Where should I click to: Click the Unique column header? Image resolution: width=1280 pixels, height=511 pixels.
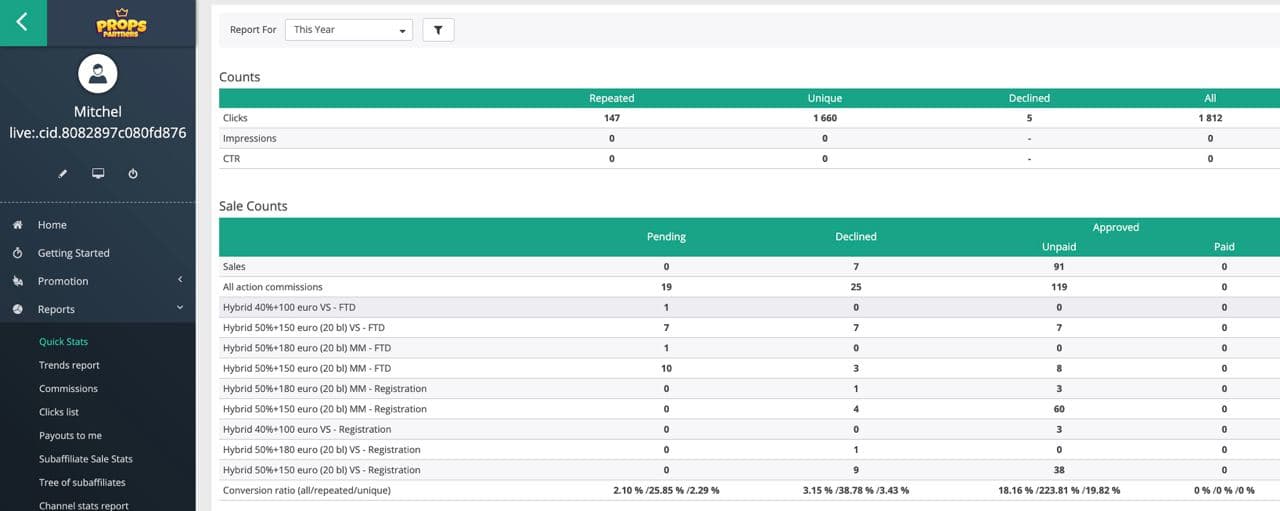coord(825,98)
